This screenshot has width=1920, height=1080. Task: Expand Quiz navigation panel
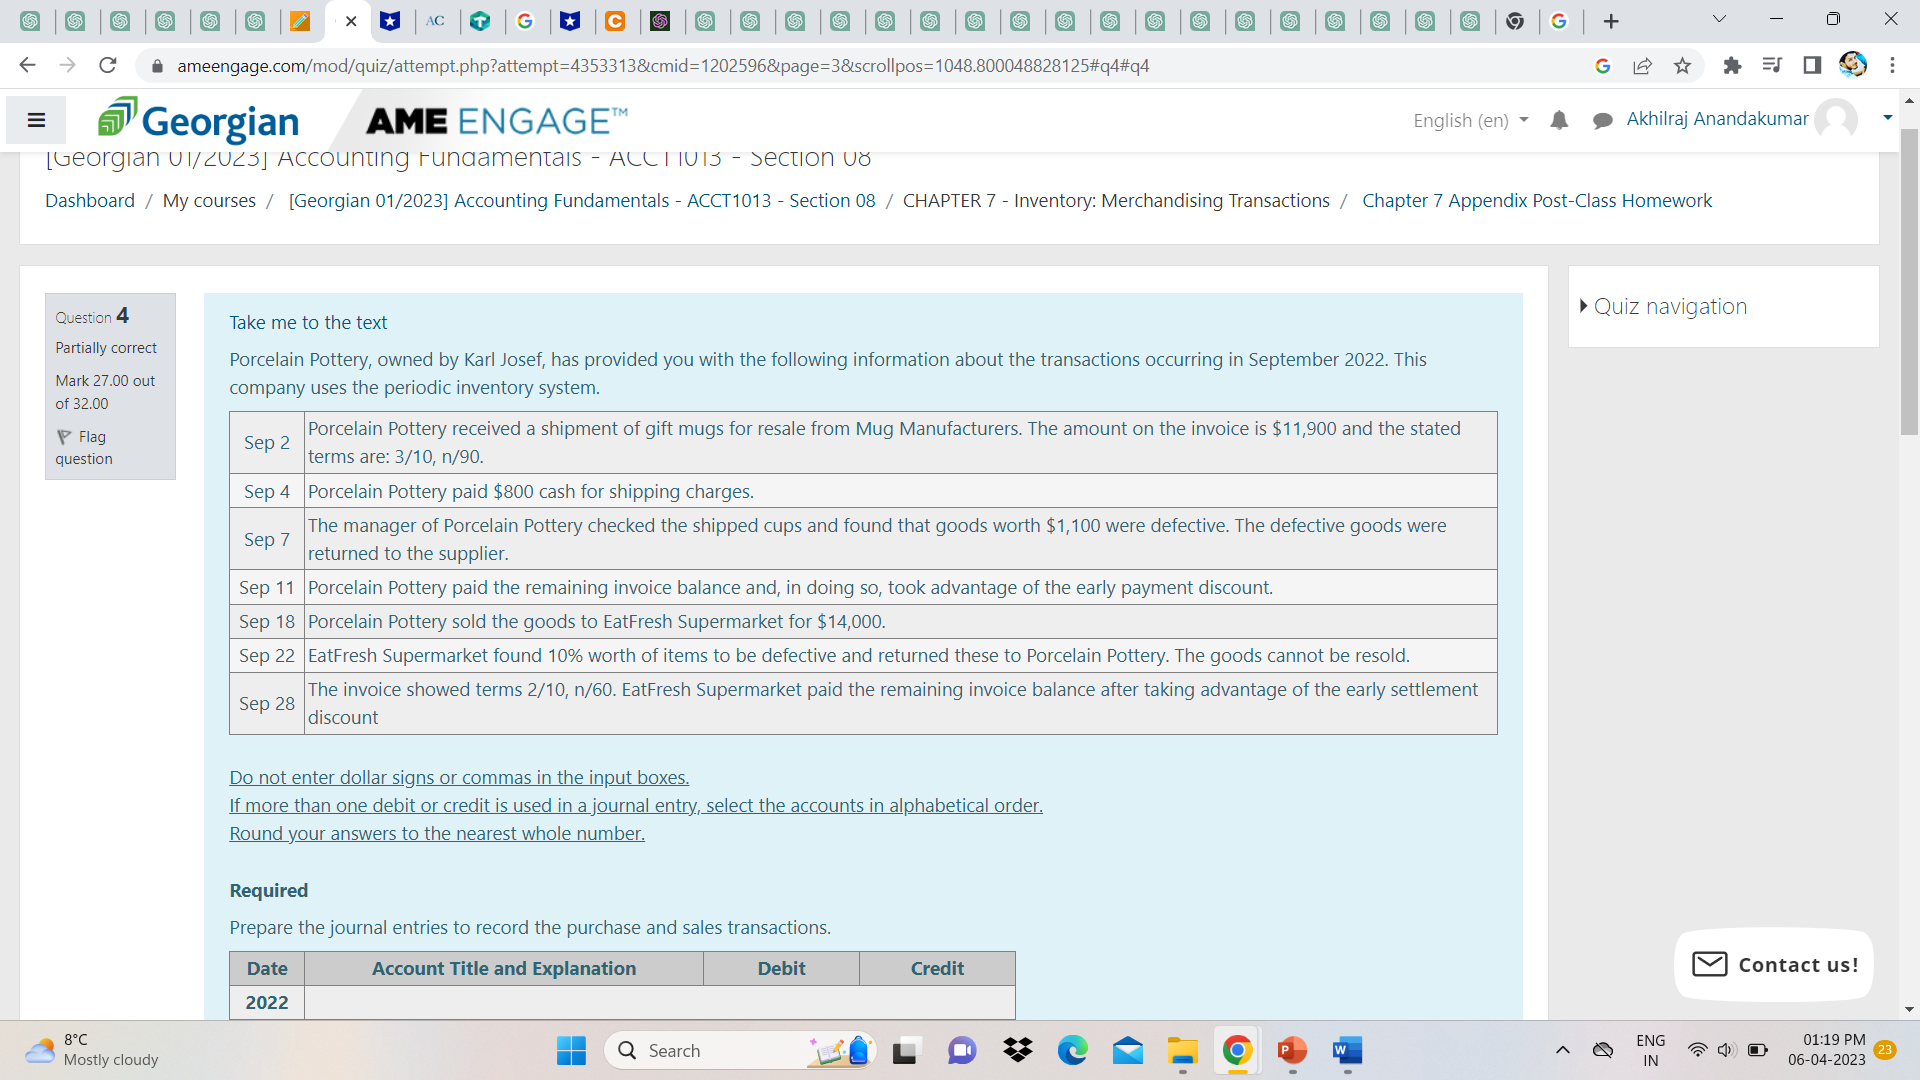(x=1669, y=307)
